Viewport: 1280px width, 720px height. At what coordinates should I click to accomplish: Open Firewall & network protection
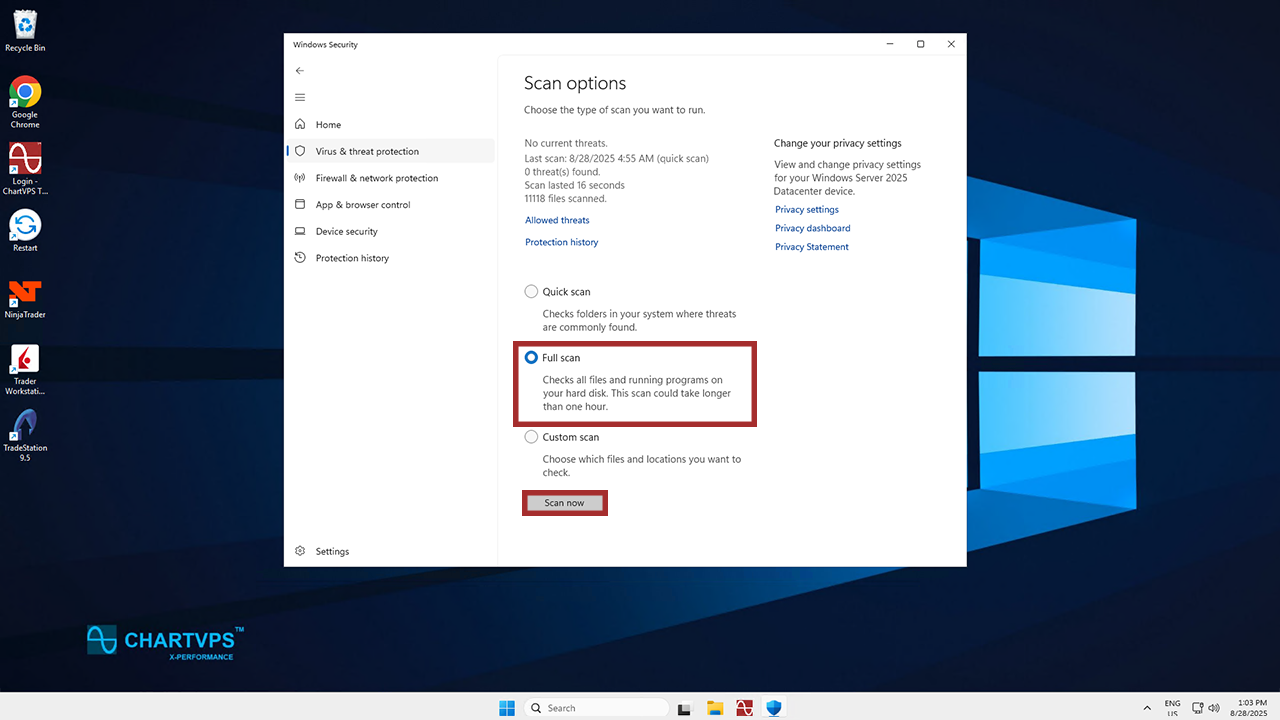click(x=376, y=178)
